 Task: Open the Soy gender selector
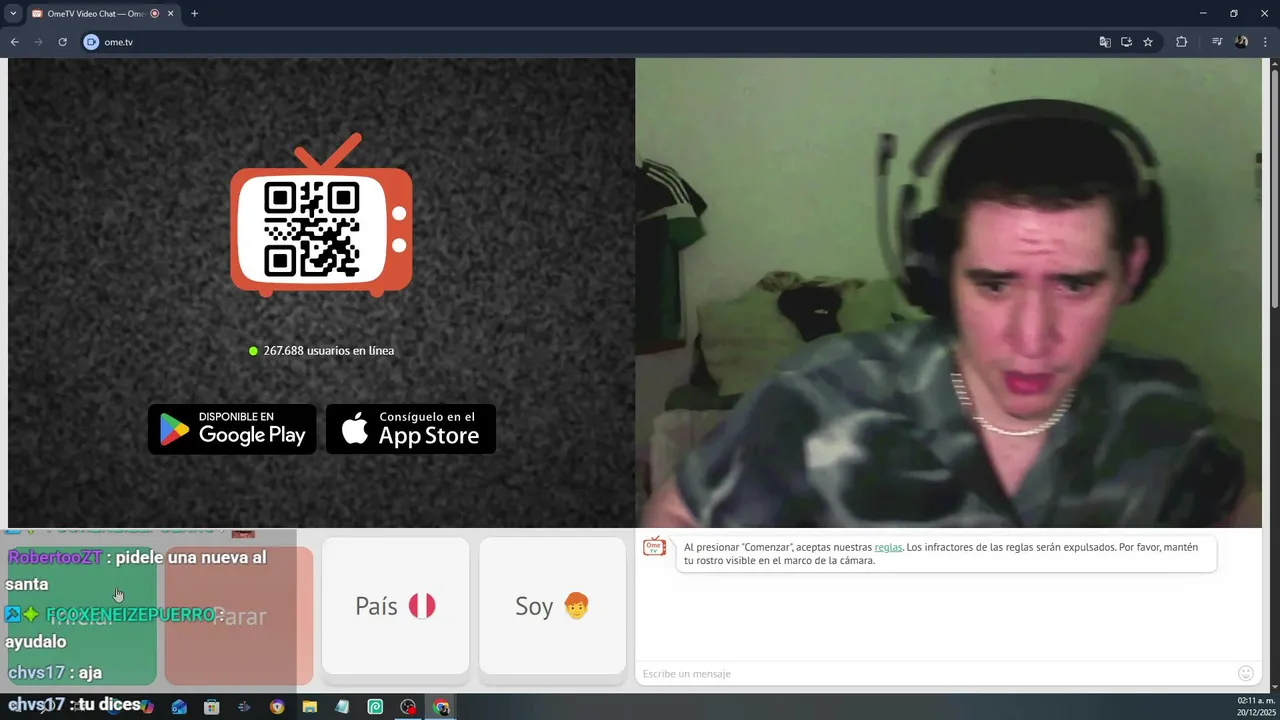pyautogui.click(x=552, y=606)
